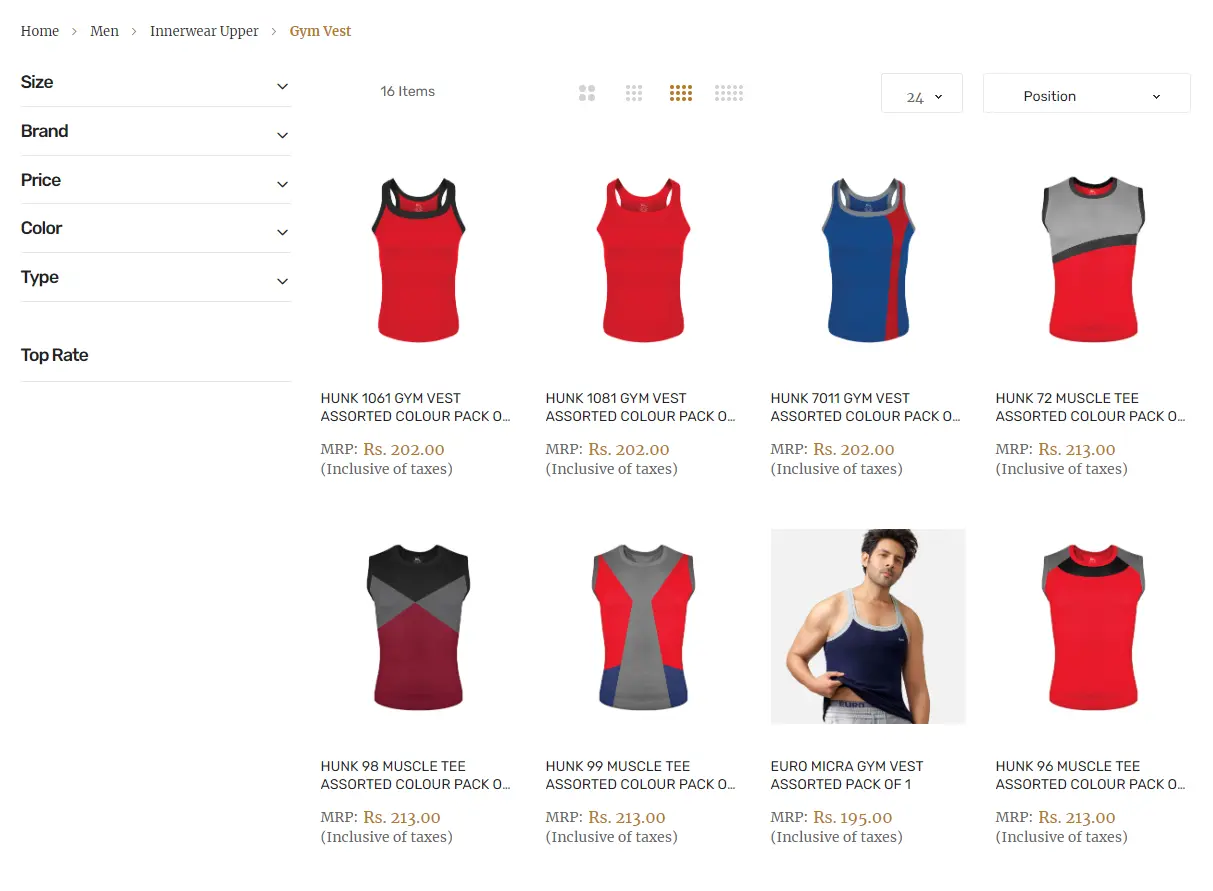Open the Position sort dropdown

tap(1087, 94)
